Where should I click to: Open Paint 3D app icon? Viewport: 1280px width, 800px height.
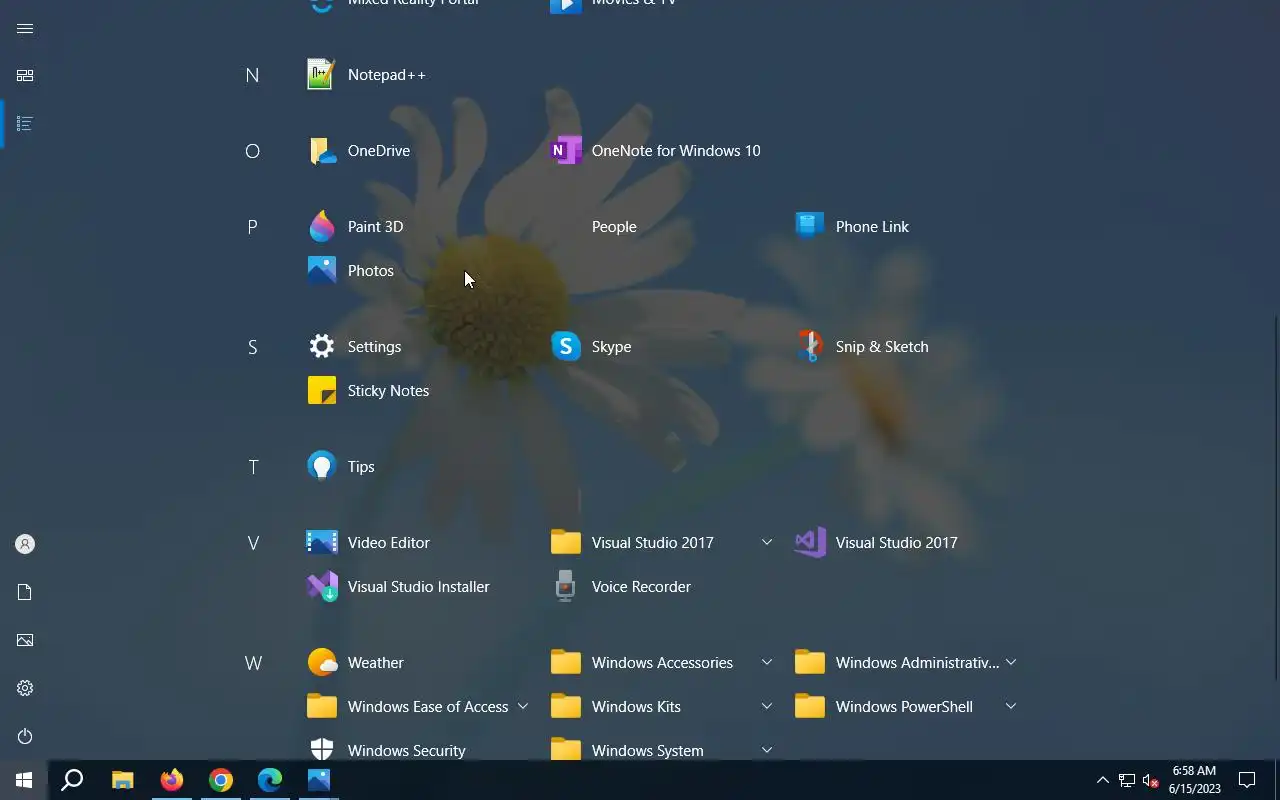[321, 227]
